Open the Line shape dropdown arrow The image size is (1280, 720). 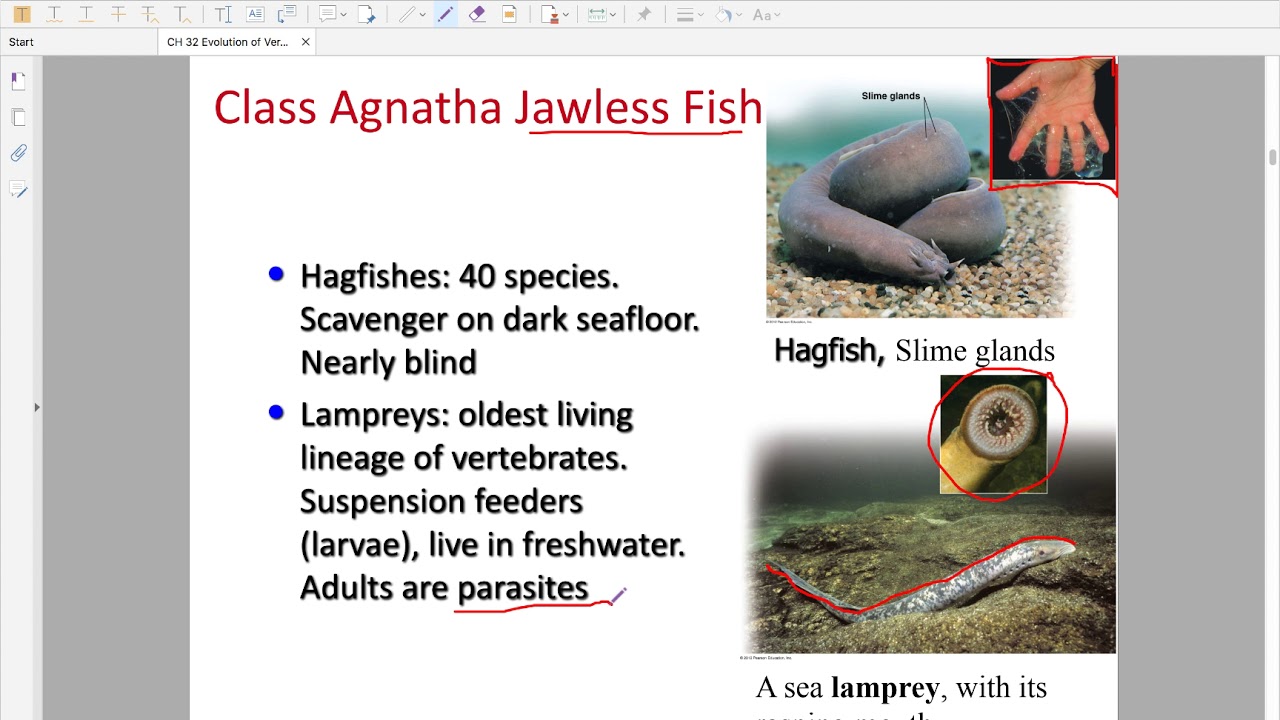coord(423,15)
